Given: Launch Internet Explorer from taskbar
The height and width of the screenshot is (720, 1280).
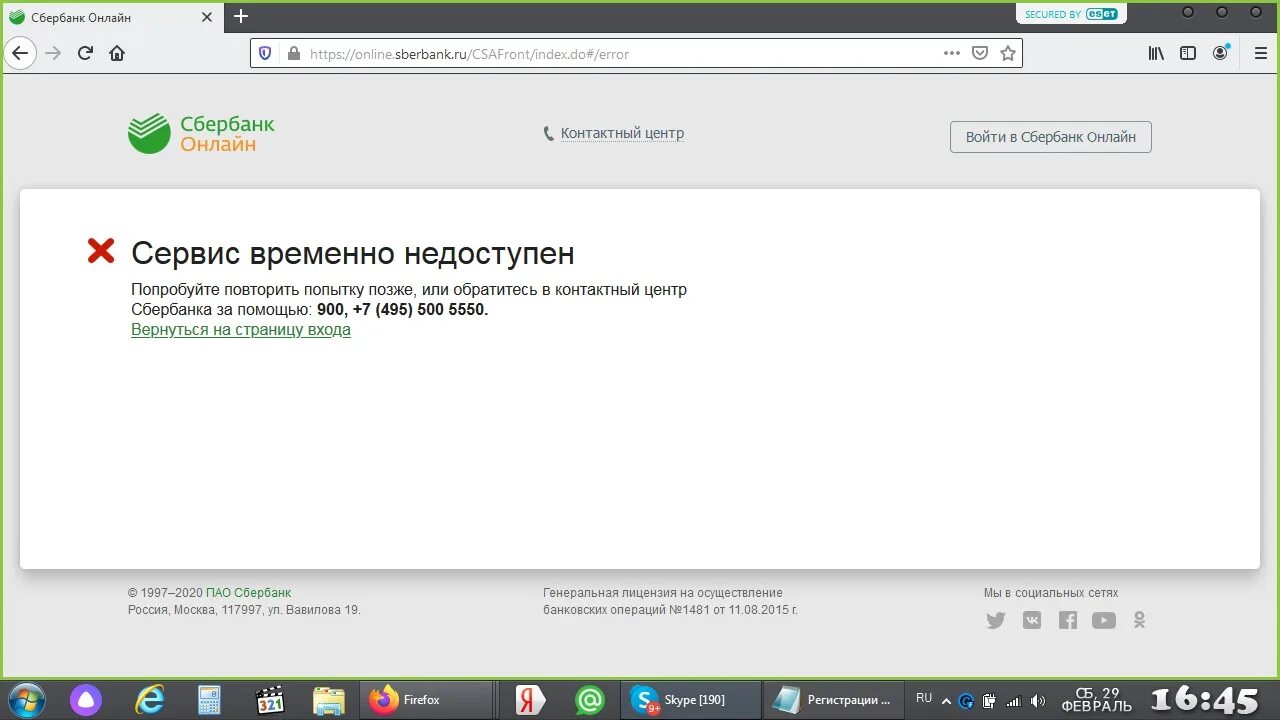Looking at the screenshot, I should [x=150, y=700].
